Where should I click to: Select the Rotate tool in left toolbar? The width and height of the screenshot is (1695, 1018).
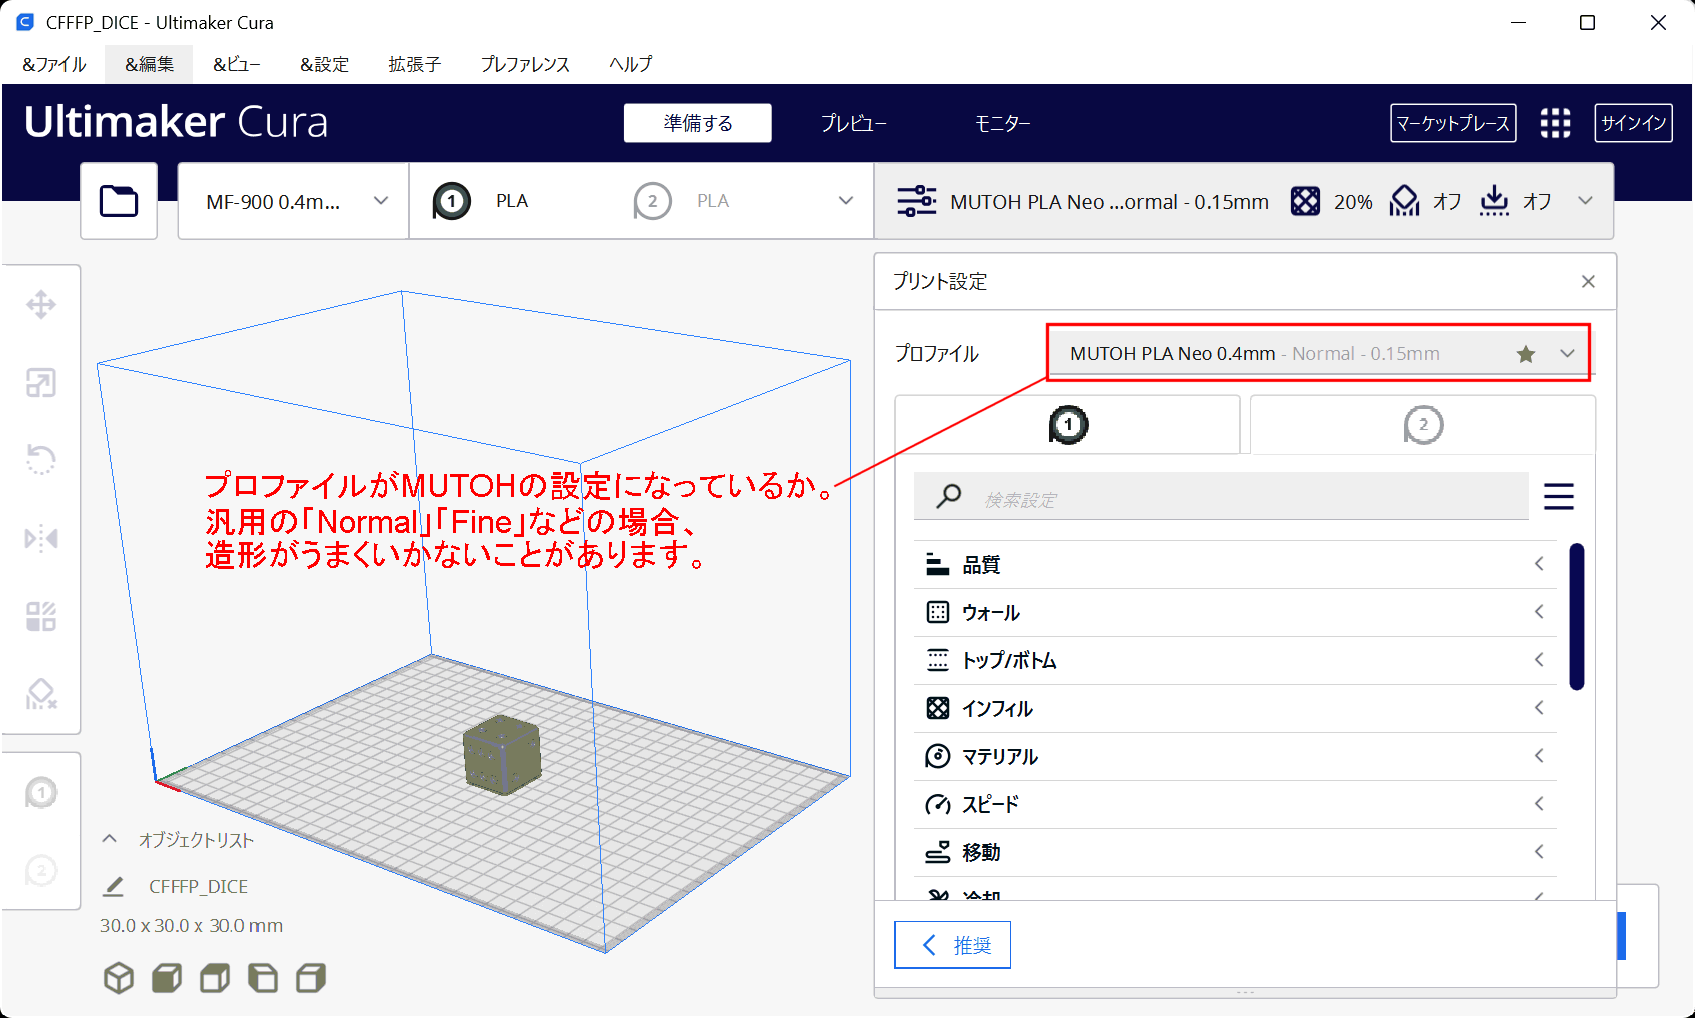point(41,460)
